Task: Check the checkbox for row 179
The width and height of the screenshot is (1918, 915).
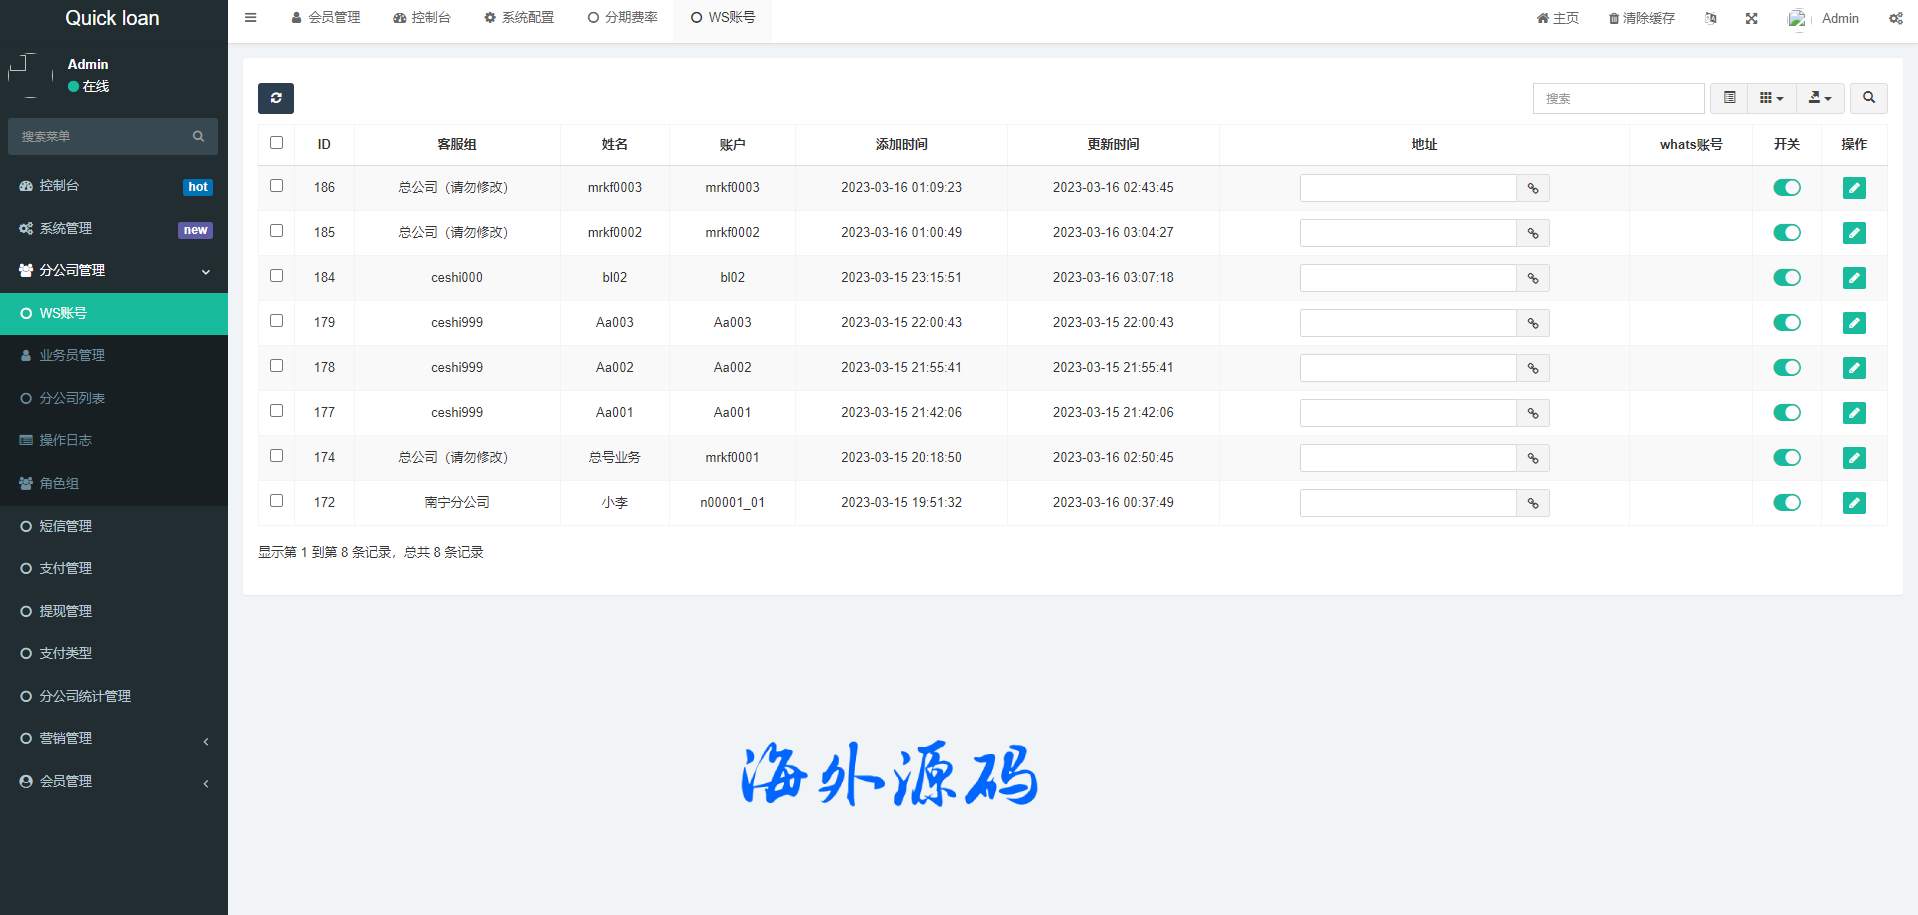Action: (277, 321)
